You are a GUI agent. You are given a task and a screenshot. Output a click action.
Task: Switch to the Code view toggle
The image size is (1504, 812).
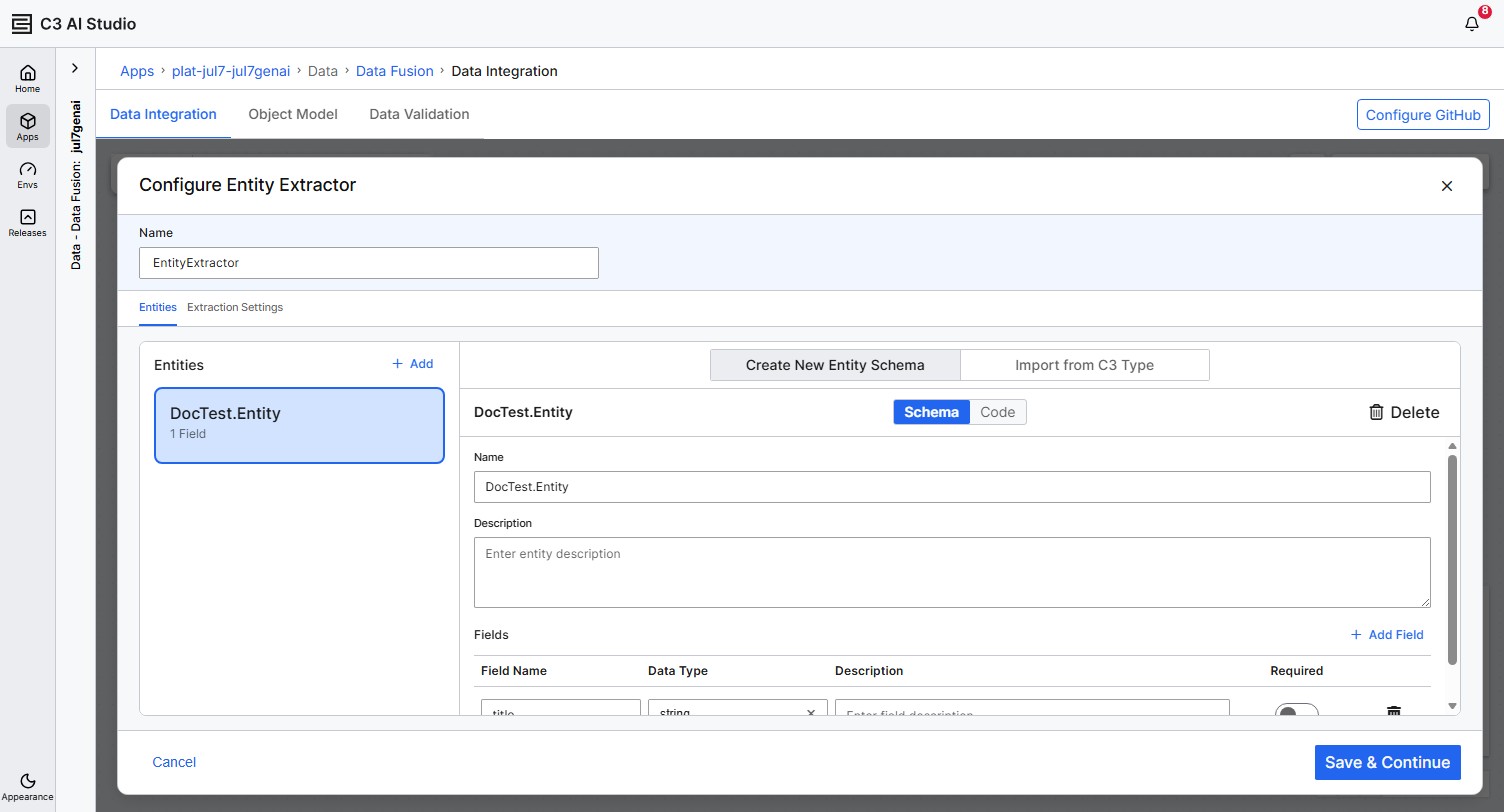click(x=998, y=412)
